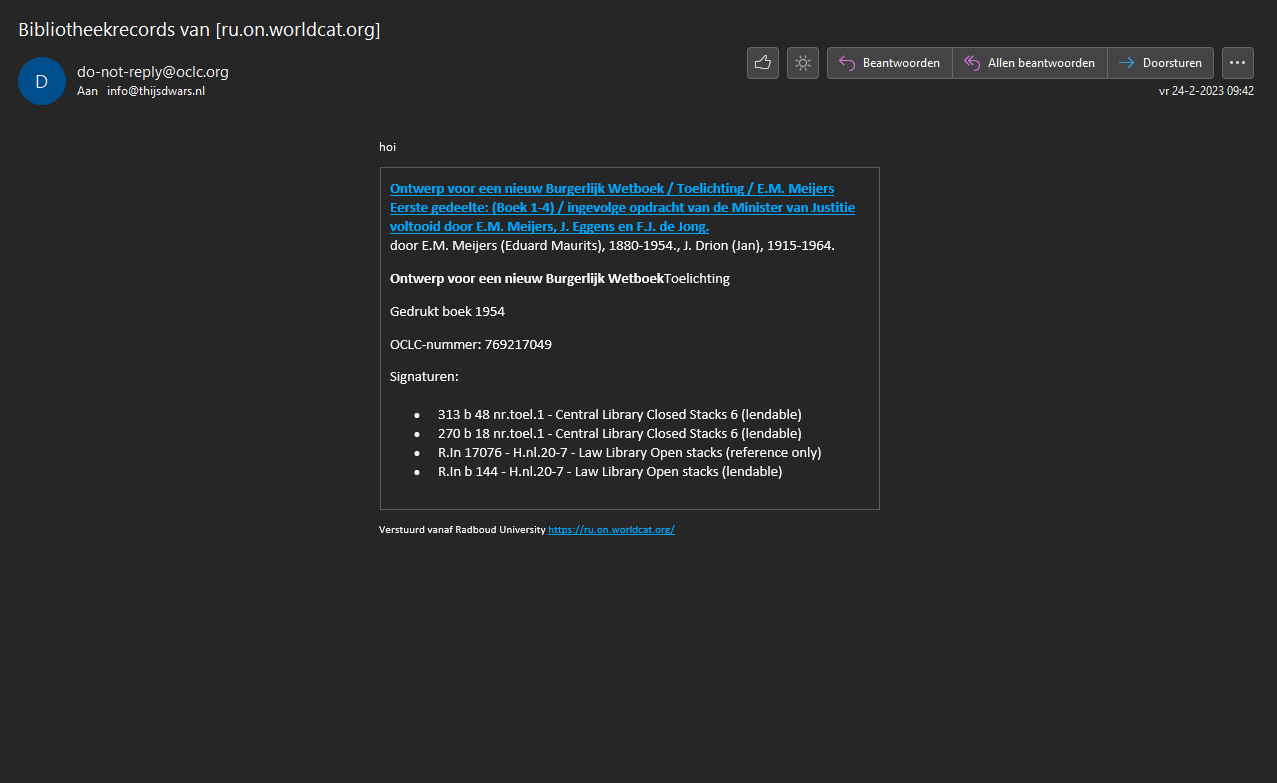Open the three-dots more actions menu

pyautogui.click(x=1237, y=63)
